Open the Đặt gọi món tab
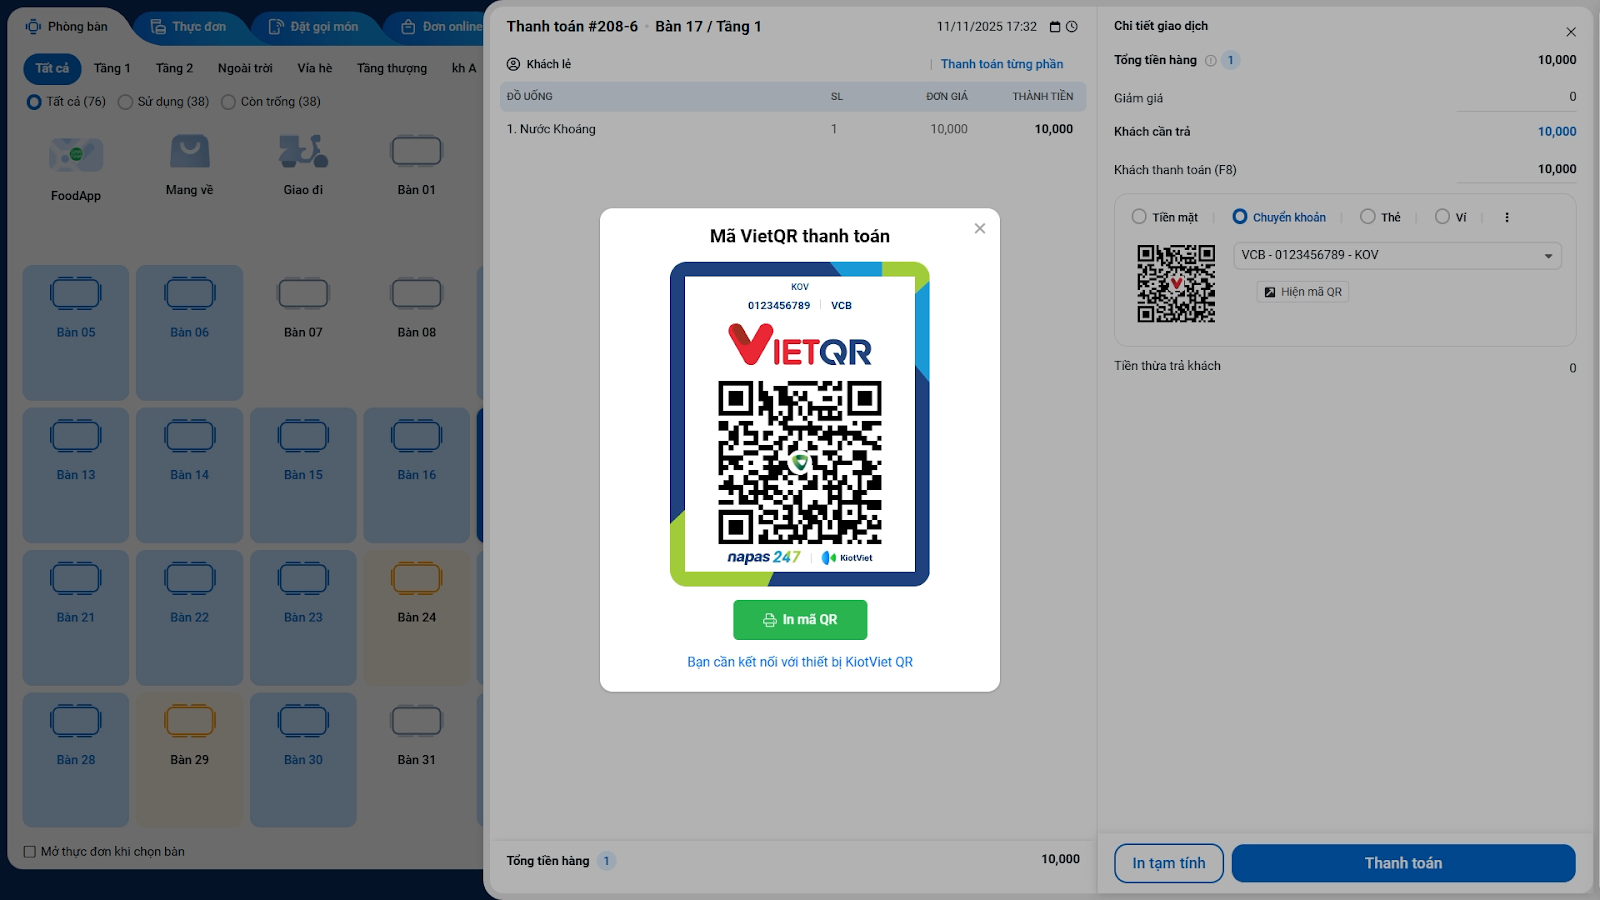1600x900 pixels. [x=313, y=27]
